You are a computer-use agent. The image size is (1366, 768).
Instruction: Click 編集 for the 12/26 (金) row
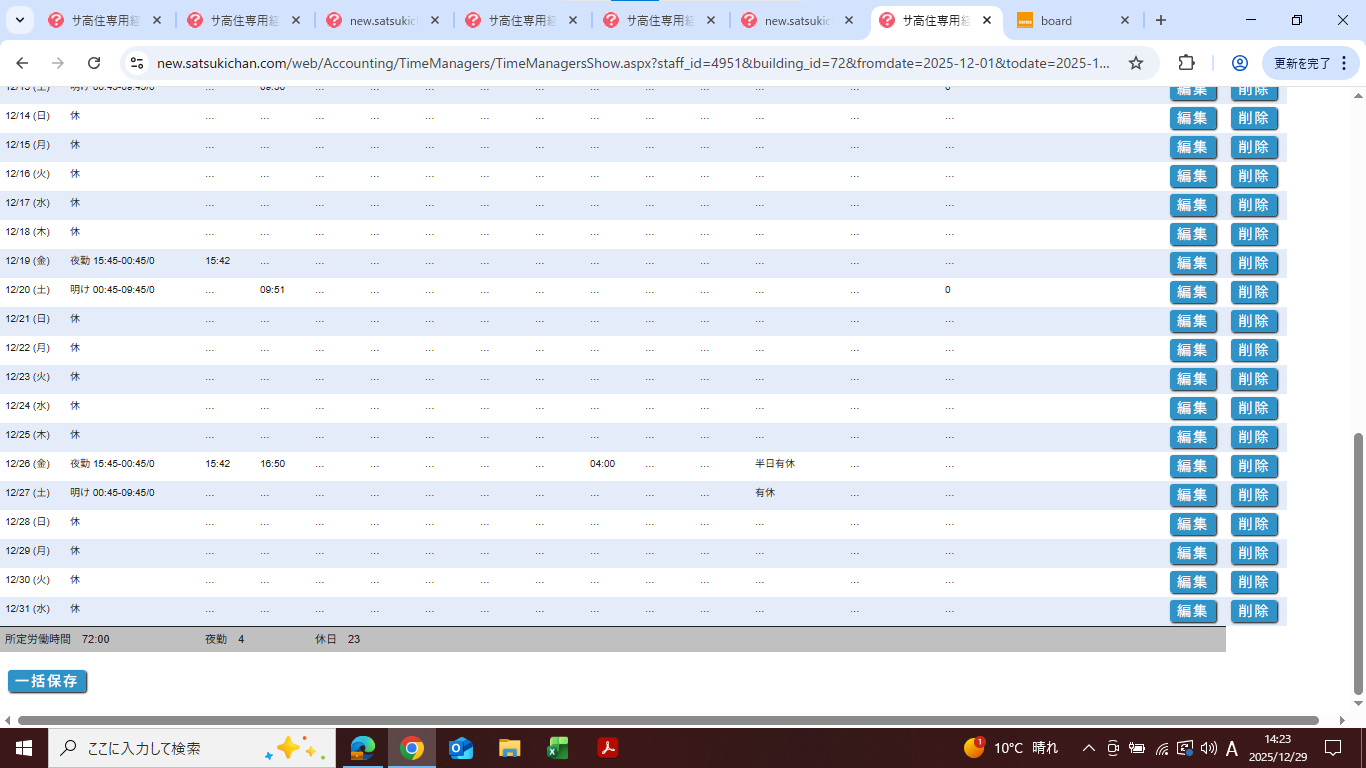point(1193,466)
